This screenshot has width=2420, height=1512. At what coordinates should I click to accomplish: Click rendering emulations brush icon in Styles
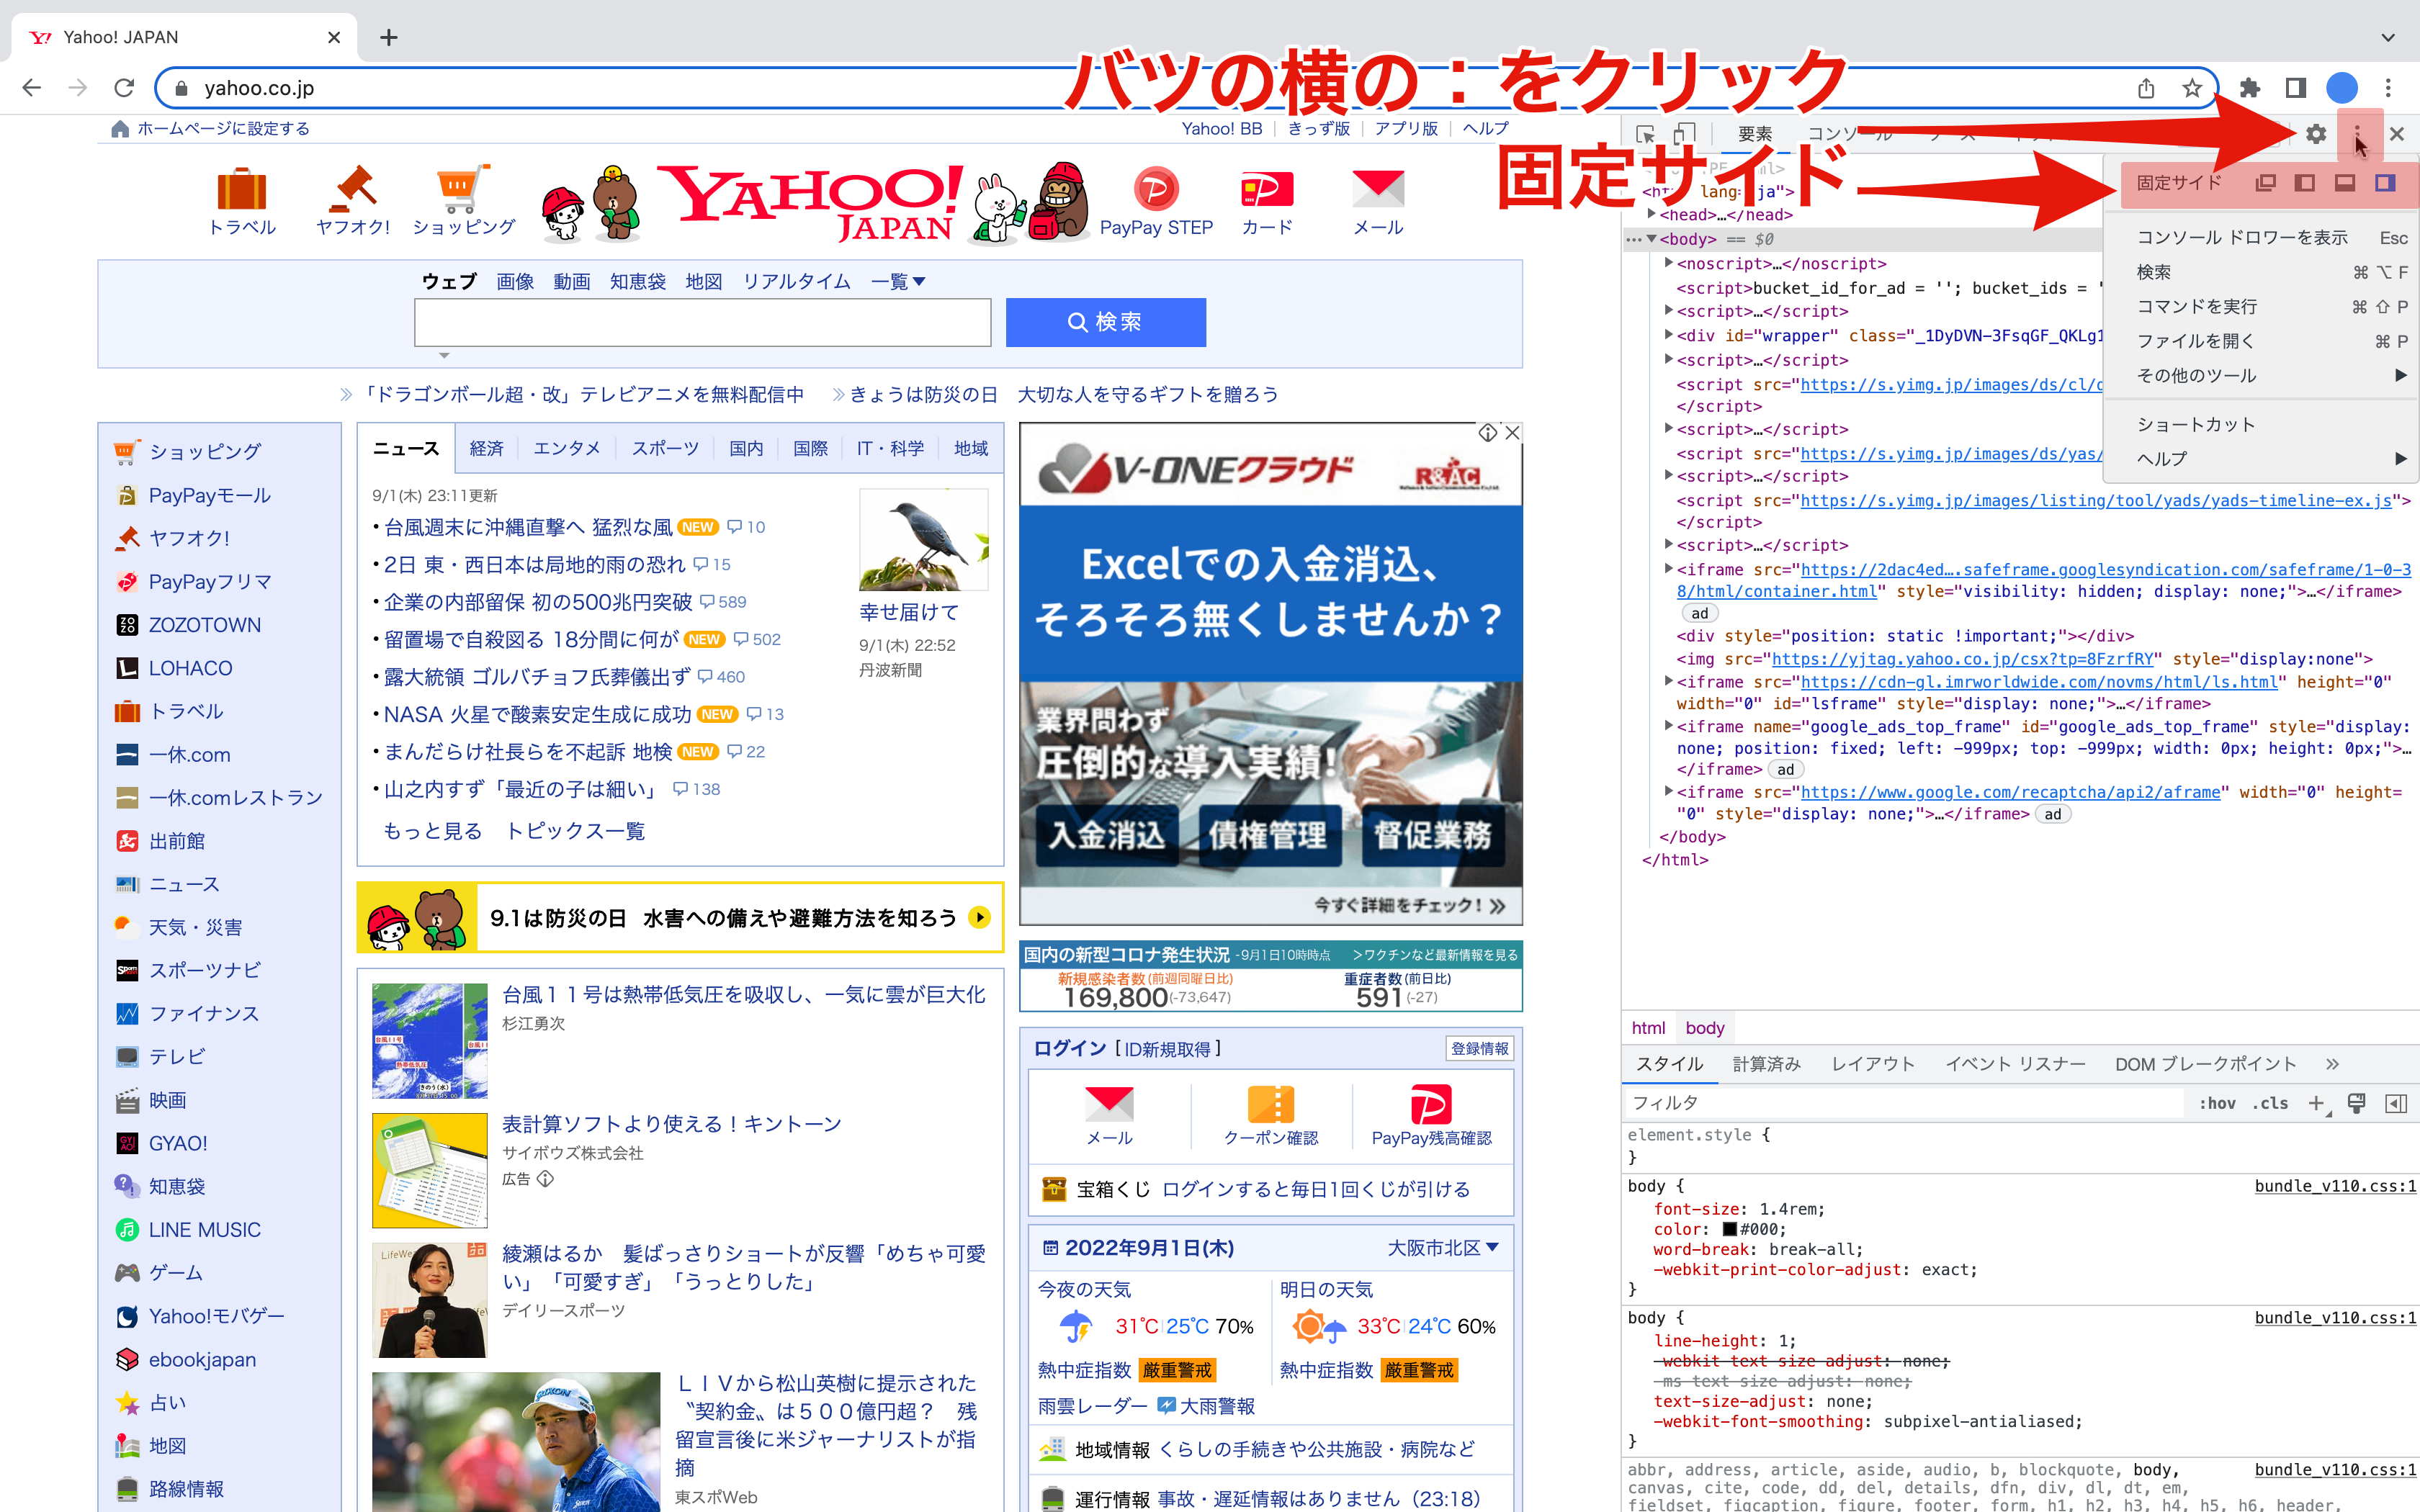pos(2356,1103)
